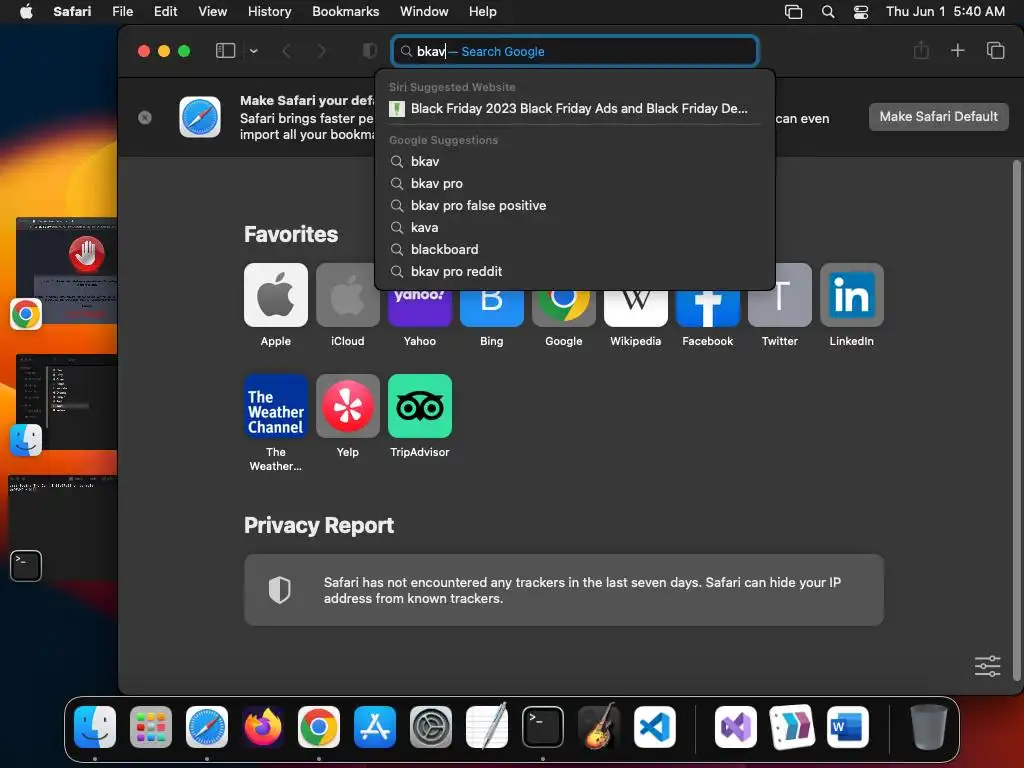Open start page customization settings
Viewport: 1024px width, 768px height.
(987, 666)
